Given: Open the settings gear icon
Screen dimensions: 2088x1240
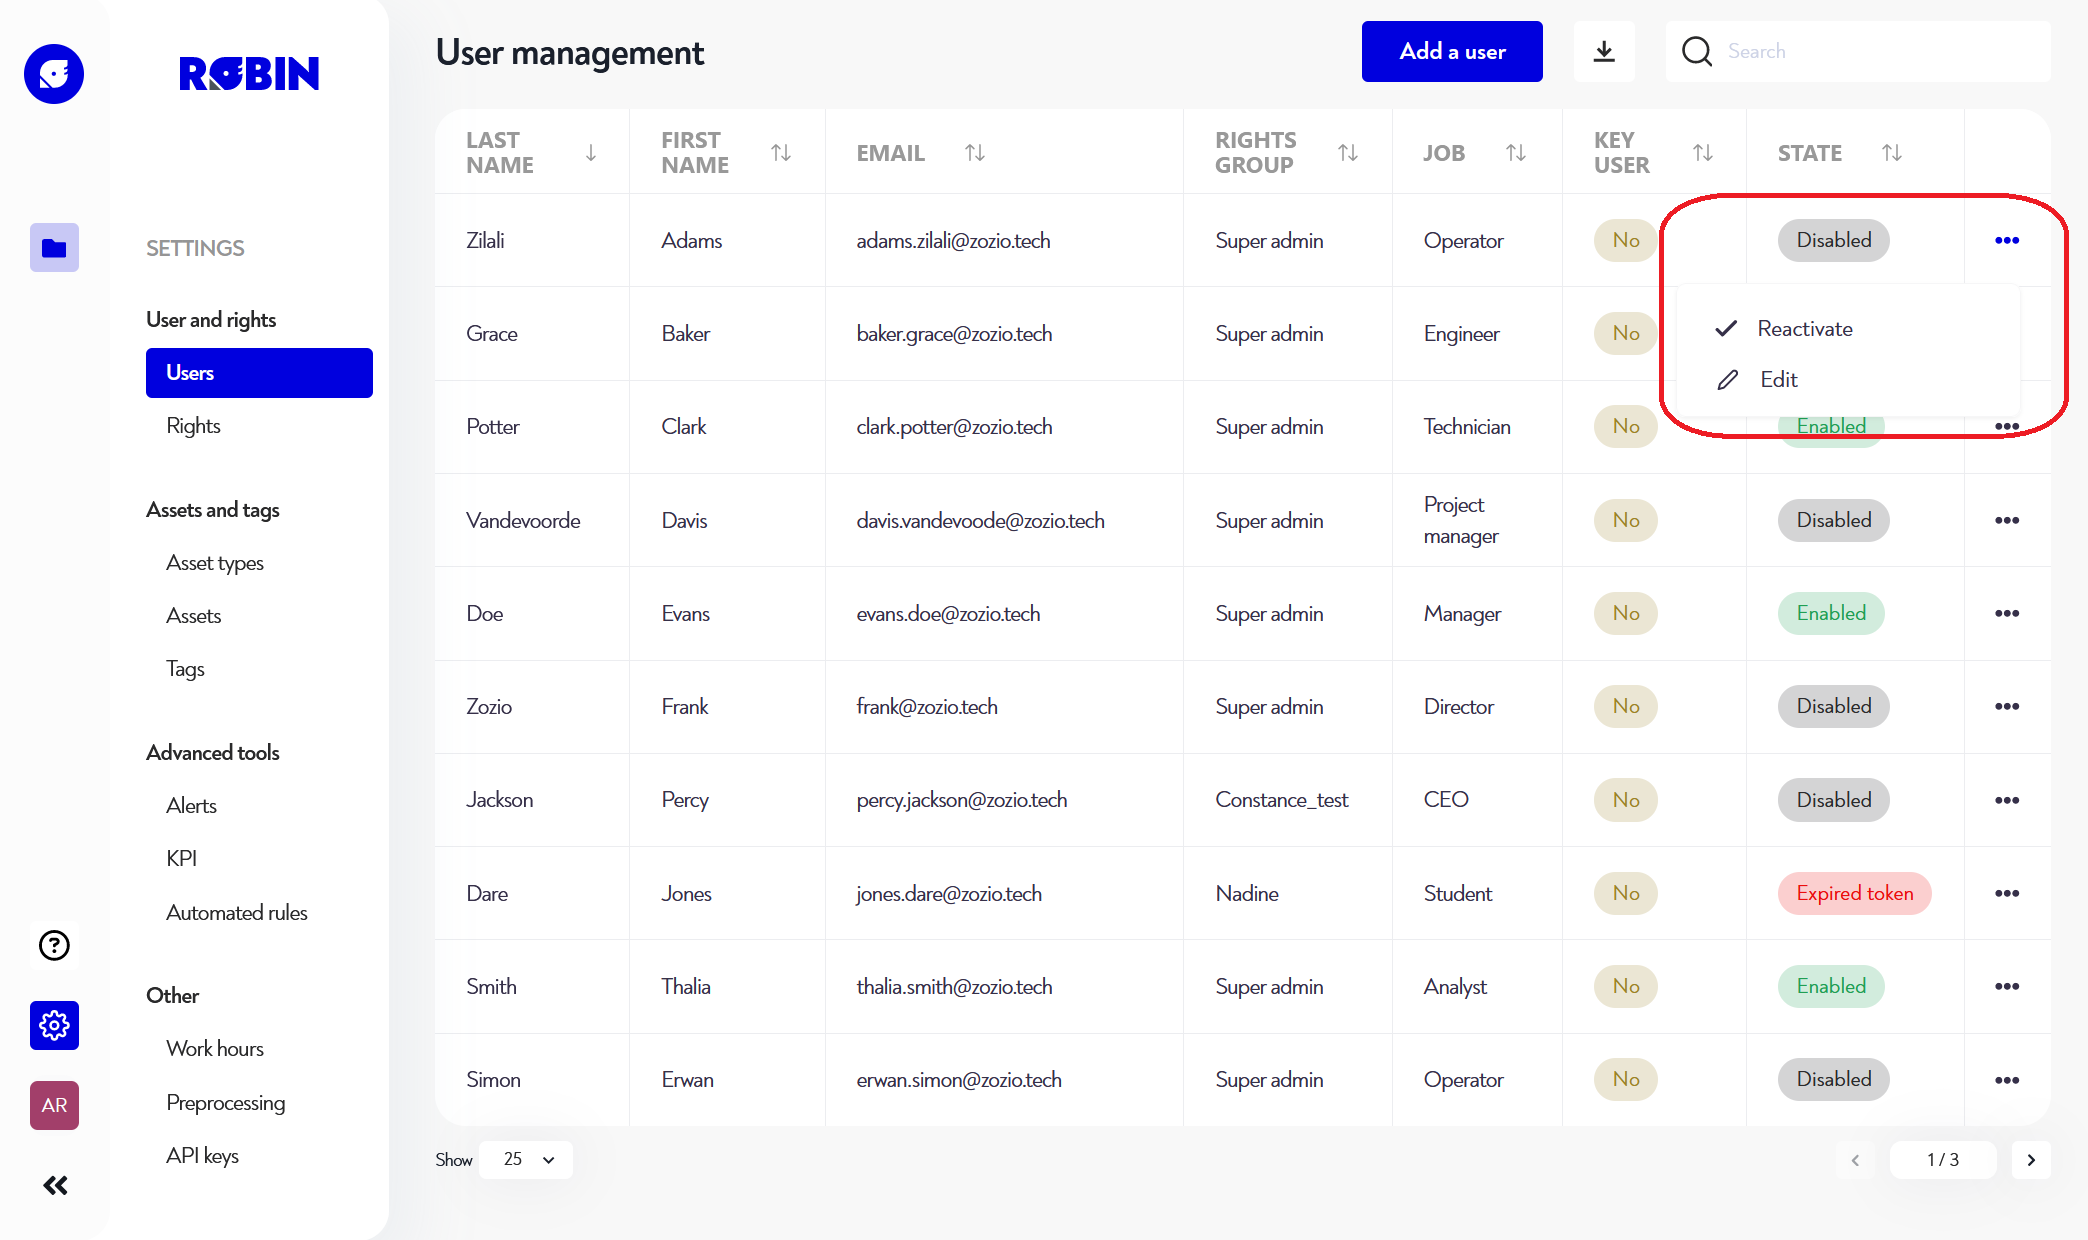Looking at the screenshot, I should tap(54, 1025).
